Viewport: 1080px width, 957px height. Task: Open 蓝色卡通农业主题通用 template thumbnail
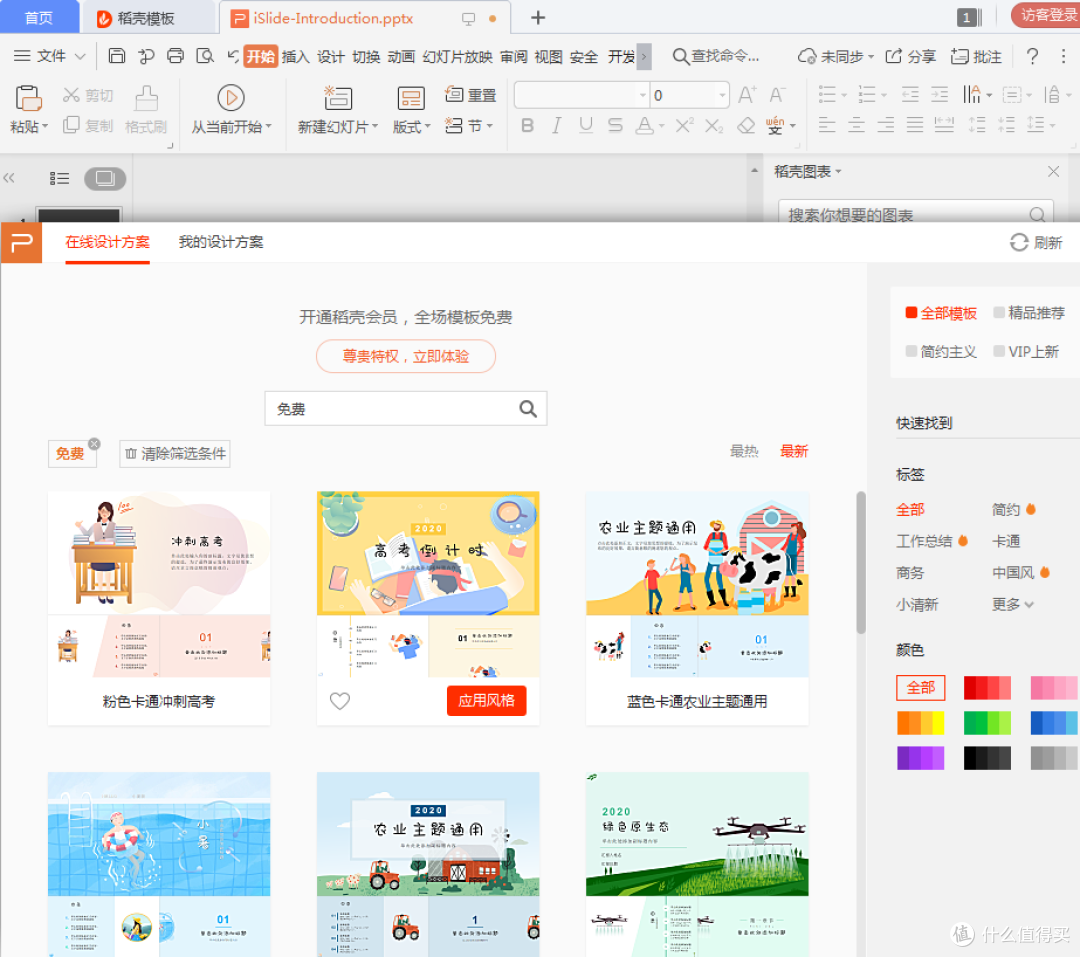point(697,584)
